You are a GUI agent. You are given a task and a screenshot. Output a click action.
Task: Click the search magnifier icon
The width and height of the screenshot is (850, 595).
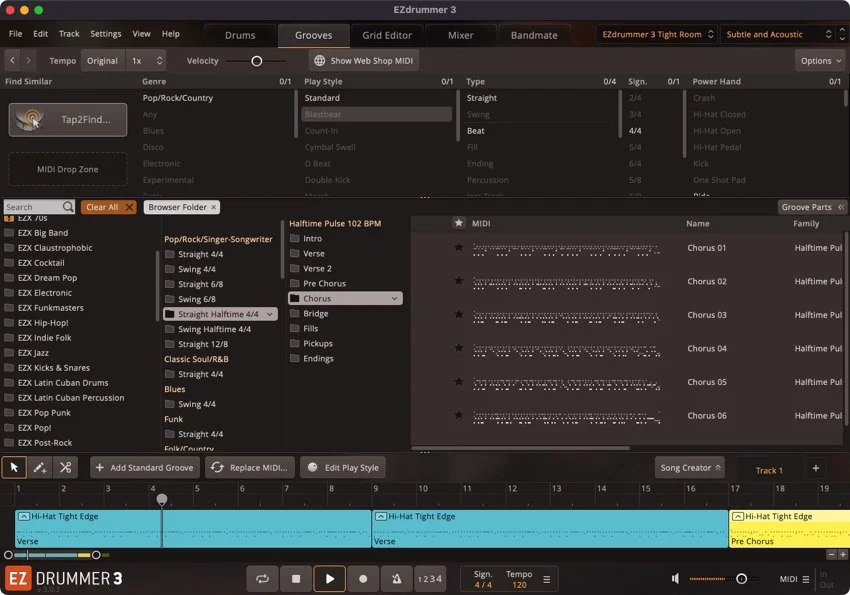pos(68,207)
